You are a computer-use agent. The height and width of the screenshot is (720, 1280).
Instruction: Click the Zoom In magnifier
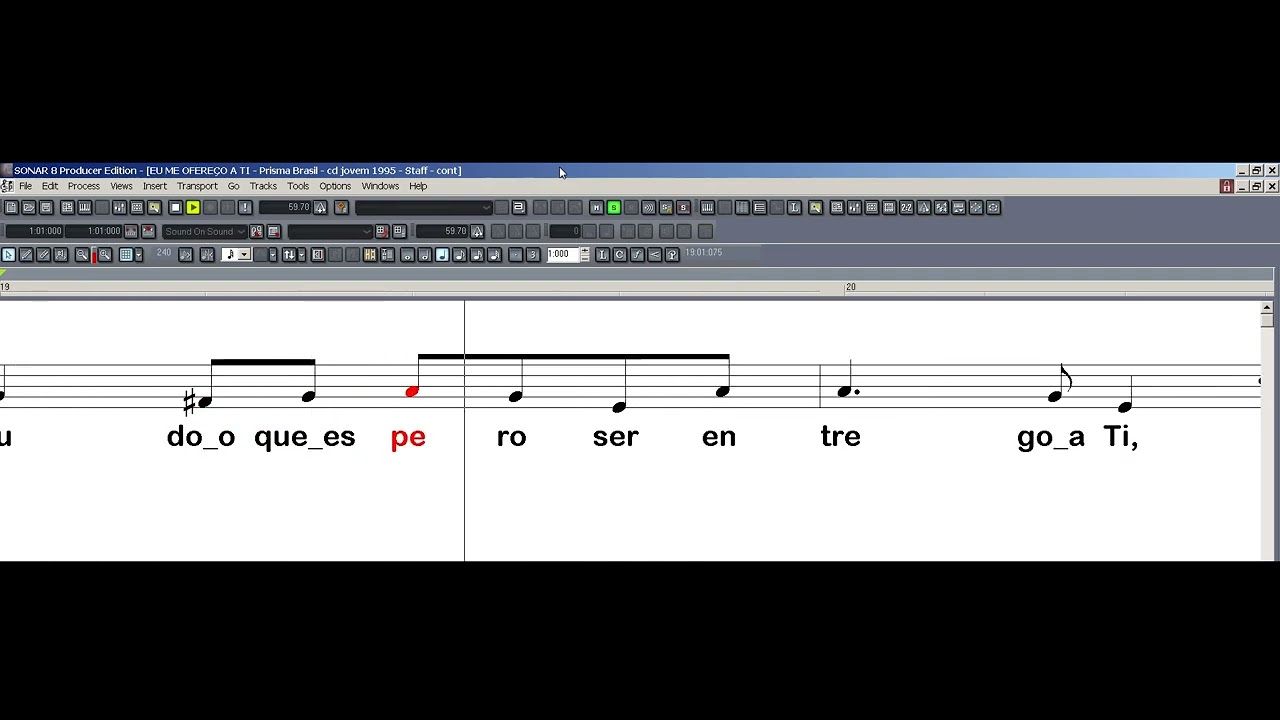(104, 255)
